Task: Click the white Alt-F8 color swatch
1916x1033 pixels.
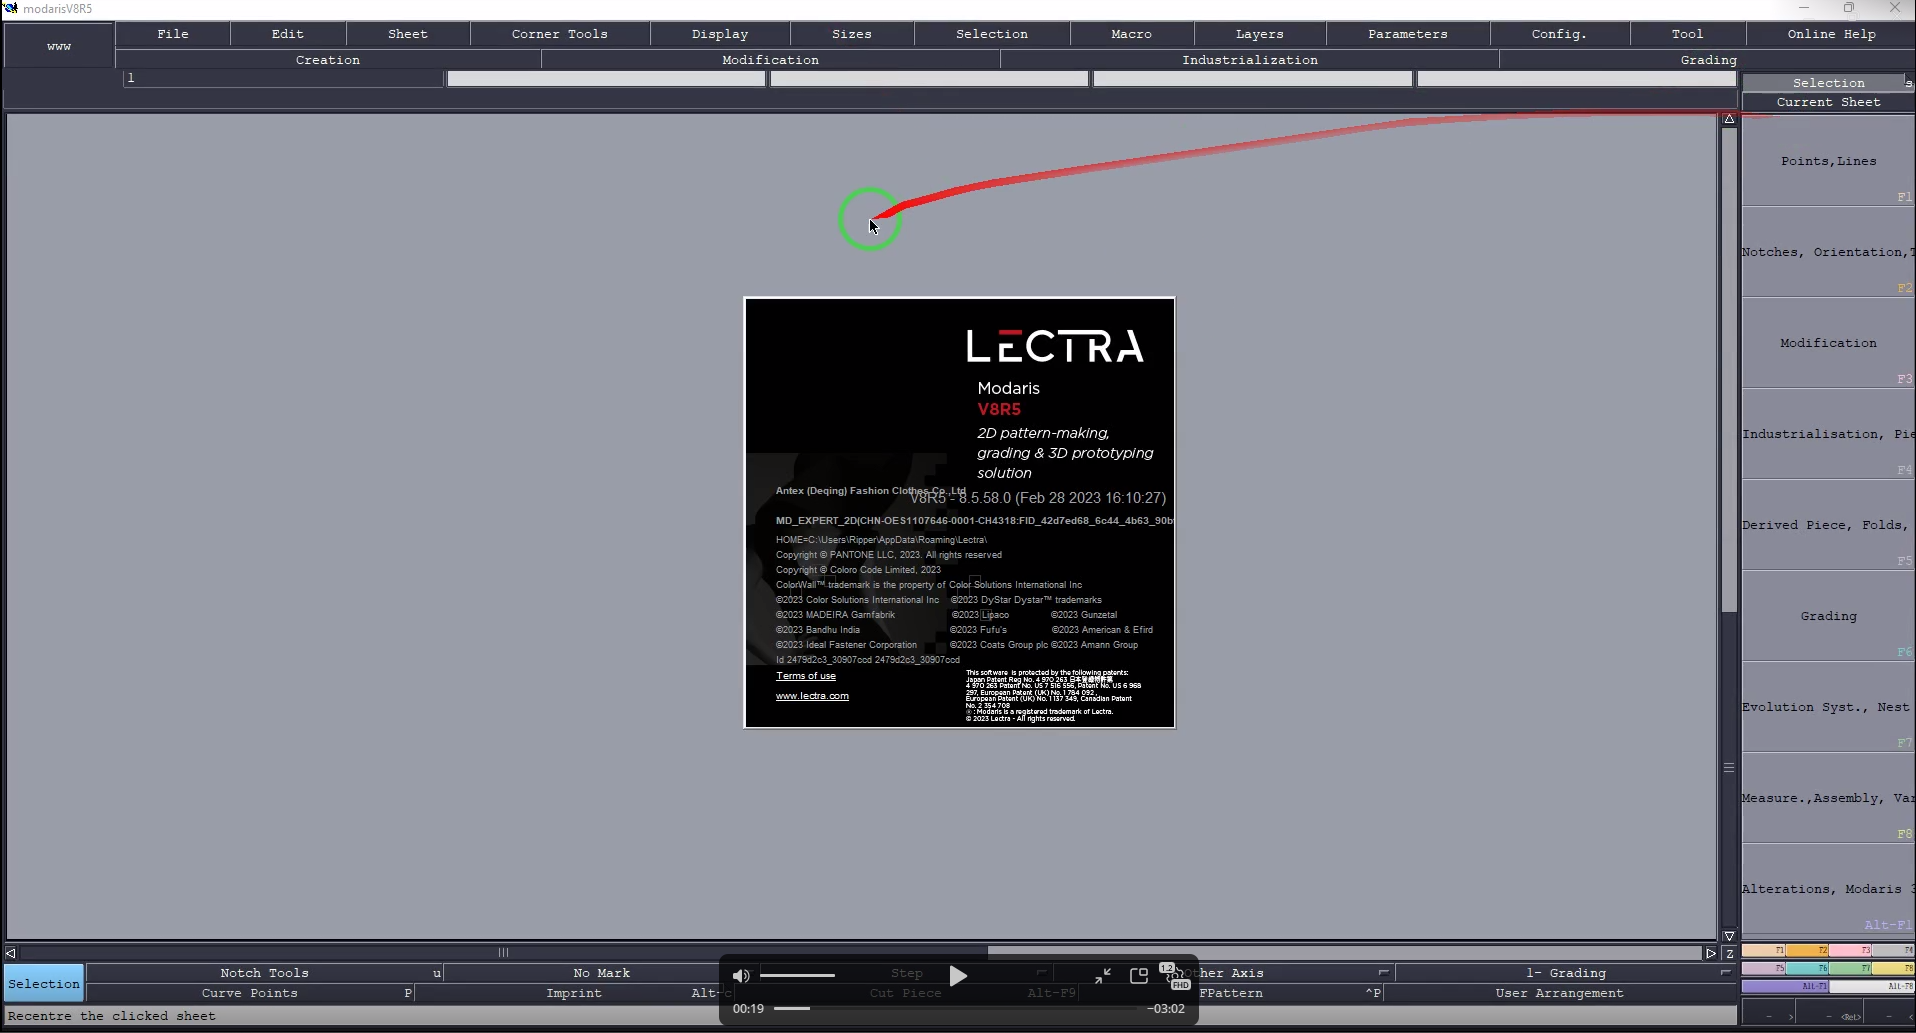Action: coord(1872,986)
